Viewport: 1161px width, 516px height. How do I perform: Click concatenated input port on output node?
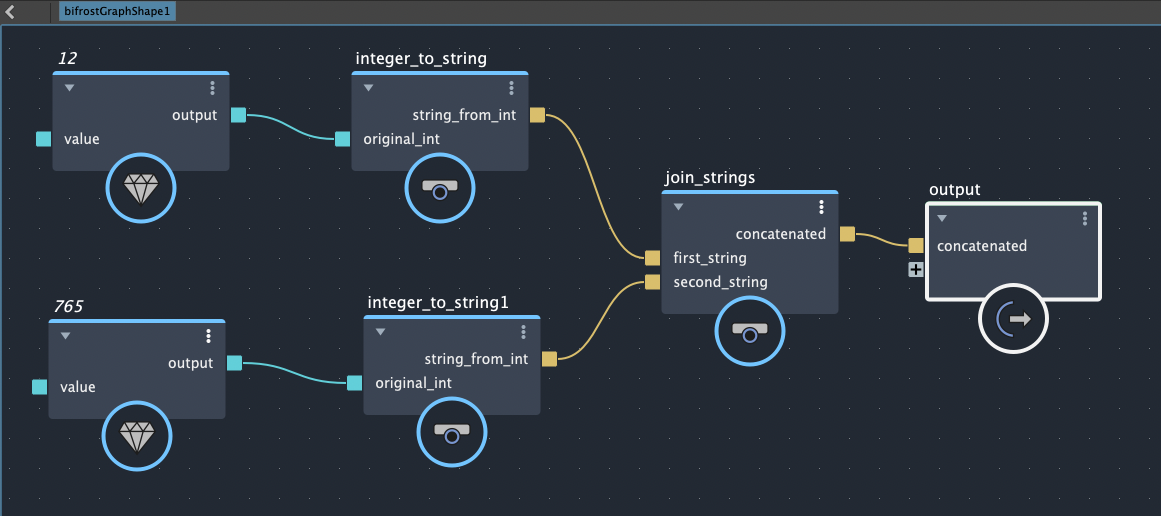click(x=916, y=245)
